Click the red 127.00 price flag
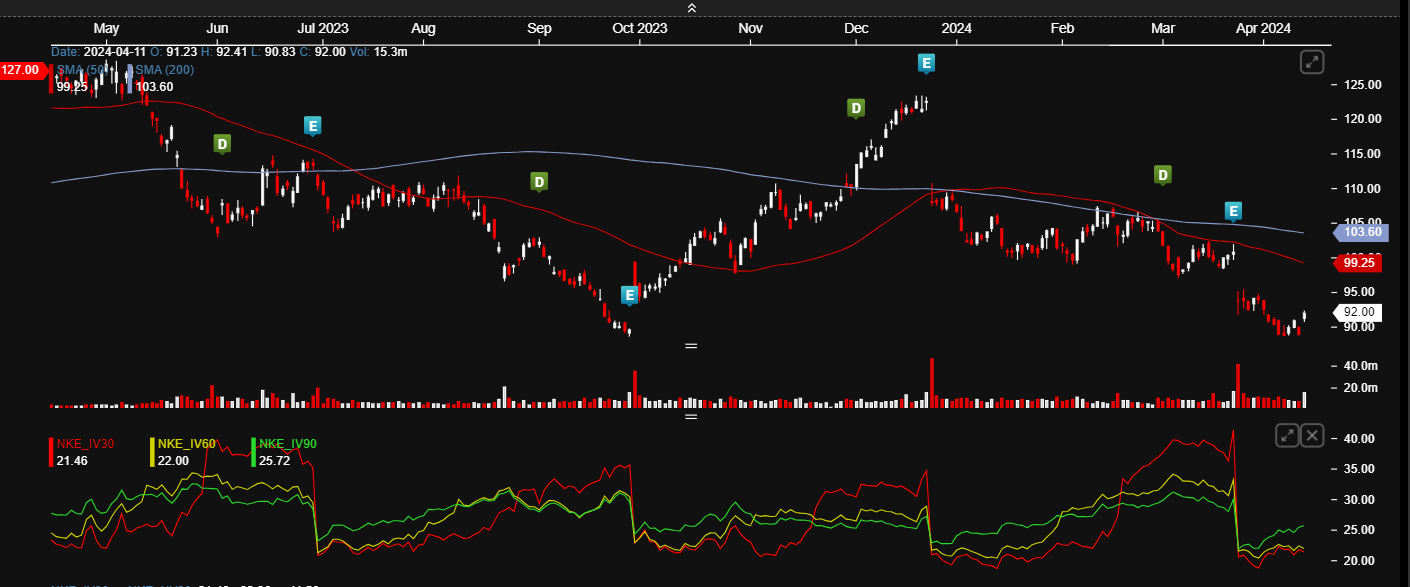This screenshot has height=587, width=1410. pyautogui.click(x=22, y=70)
